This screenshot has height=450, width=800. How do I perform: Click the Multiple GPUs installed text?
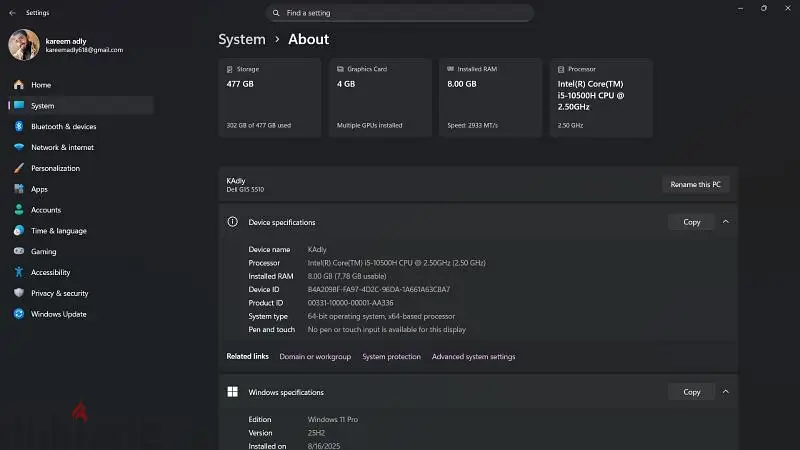coord(369,125)
